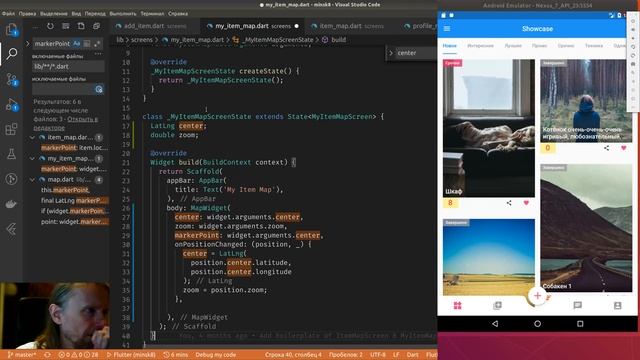This screenshot has width=640, height=360.
Task: Open the Справка menu
Action: coord(178,13)
